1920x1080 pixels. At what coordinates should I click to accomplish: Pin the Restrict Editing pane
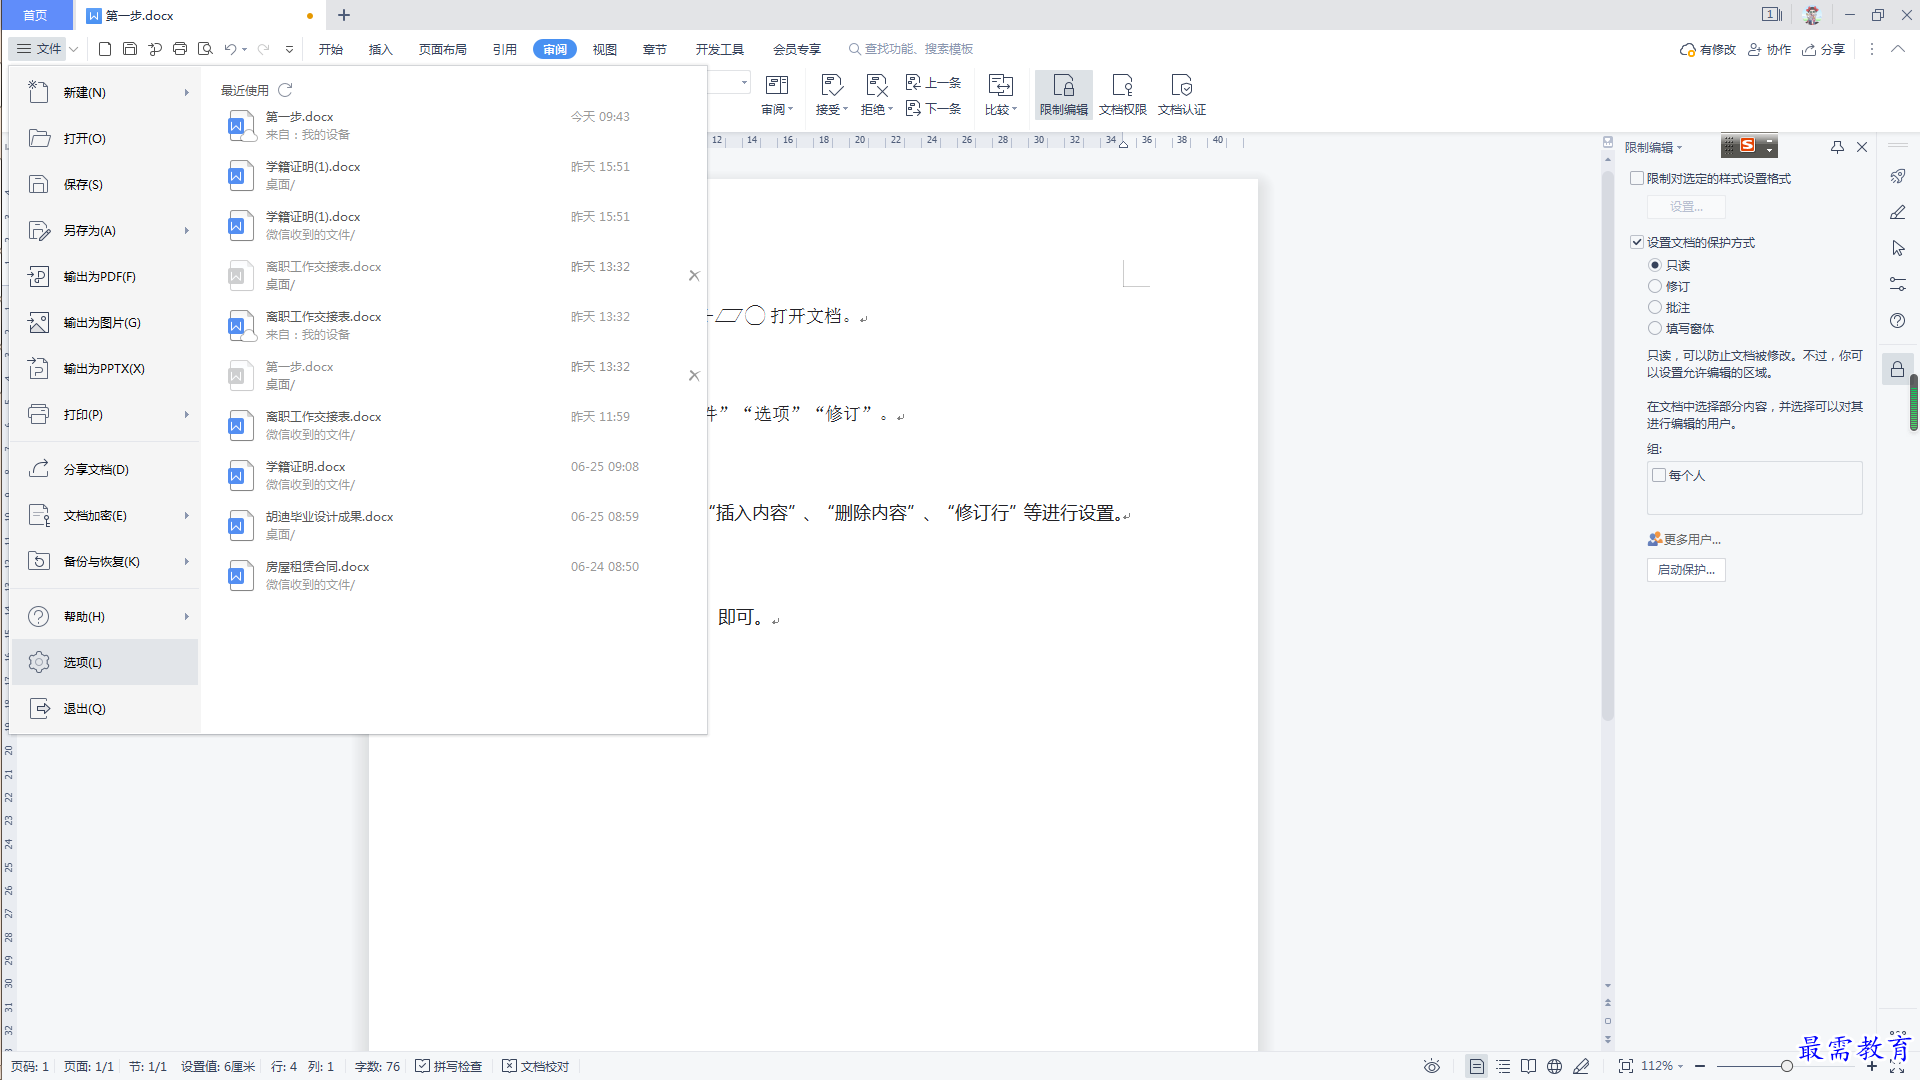coord(1837,147)
